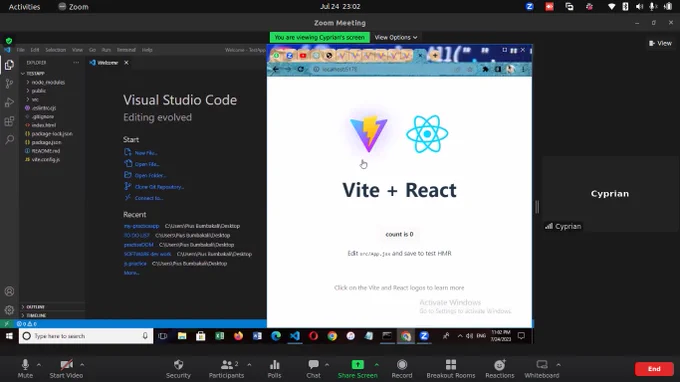Viewport: 680px width, 382px height.
Task: Open VS Code from the Windows taskbar
Action: [294, 336]
